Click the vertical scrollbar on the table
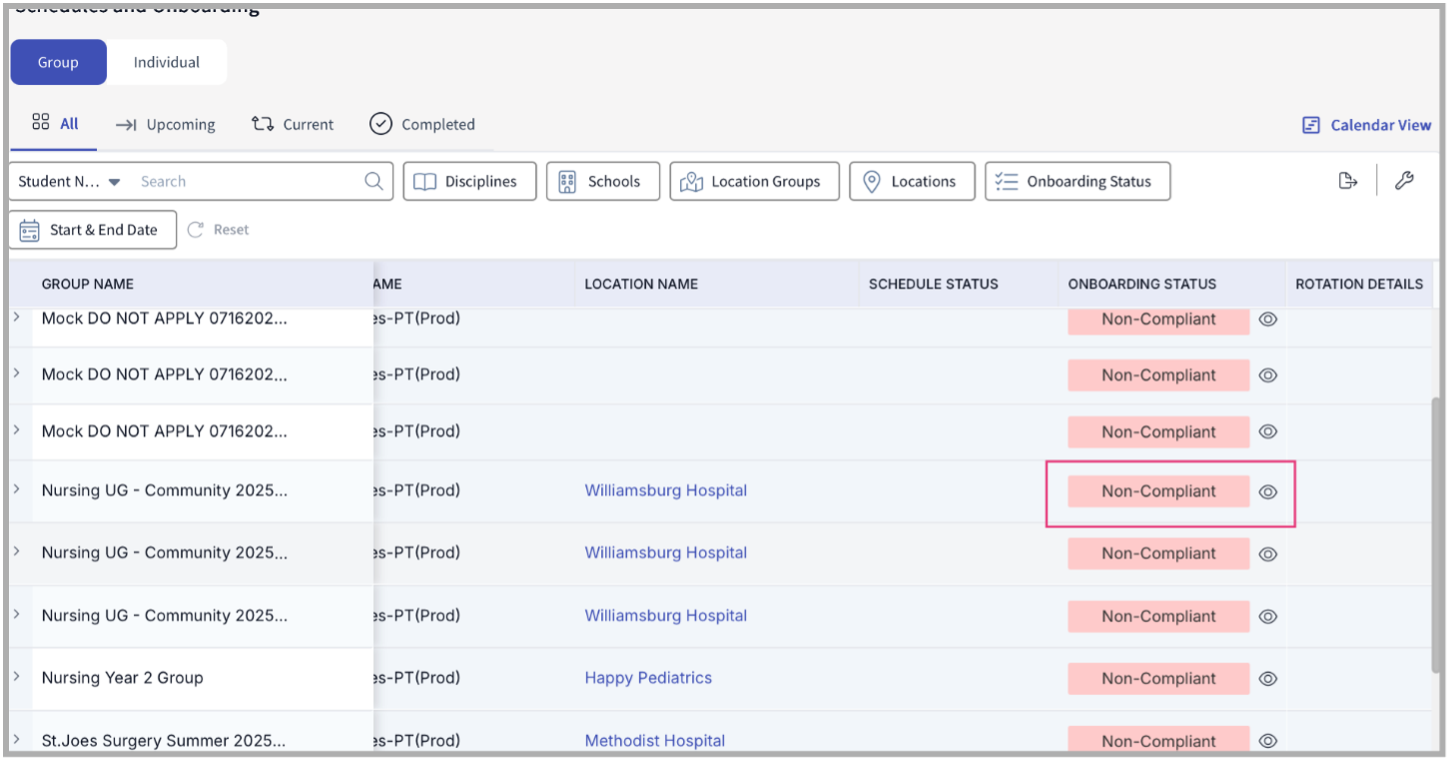Viewport: 1451px width, 760px height. [1438, 535]
